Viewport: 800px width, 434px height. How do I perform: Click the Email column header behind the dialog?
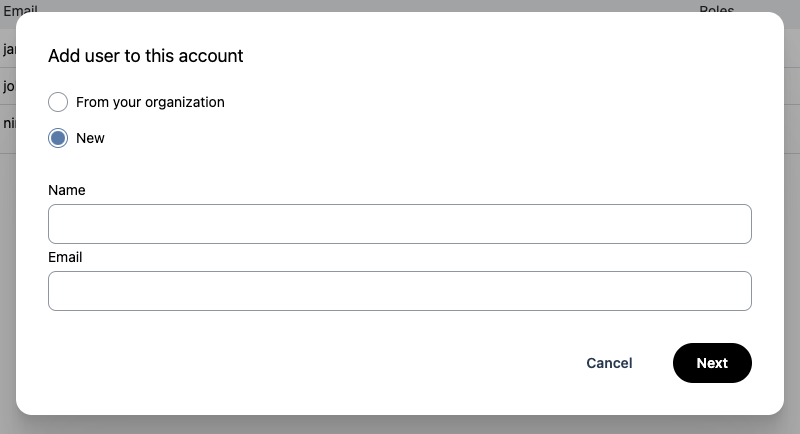(x=20, y=10)
